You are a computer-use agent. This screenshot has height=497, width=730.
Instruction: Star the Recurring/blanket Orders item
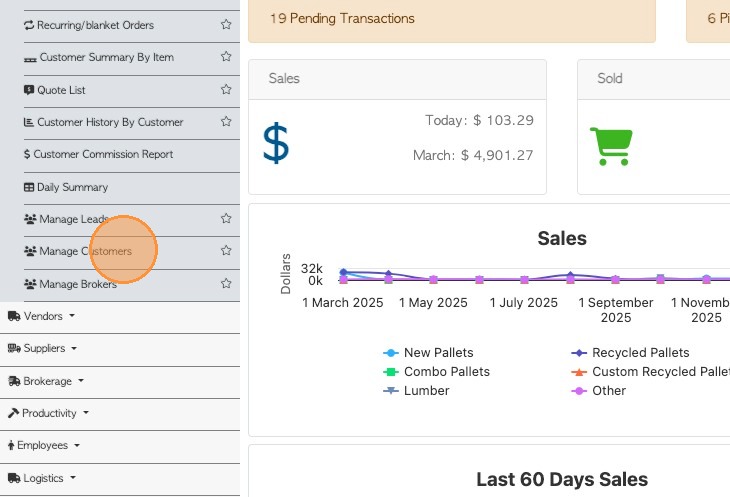[x=226, y=25]
